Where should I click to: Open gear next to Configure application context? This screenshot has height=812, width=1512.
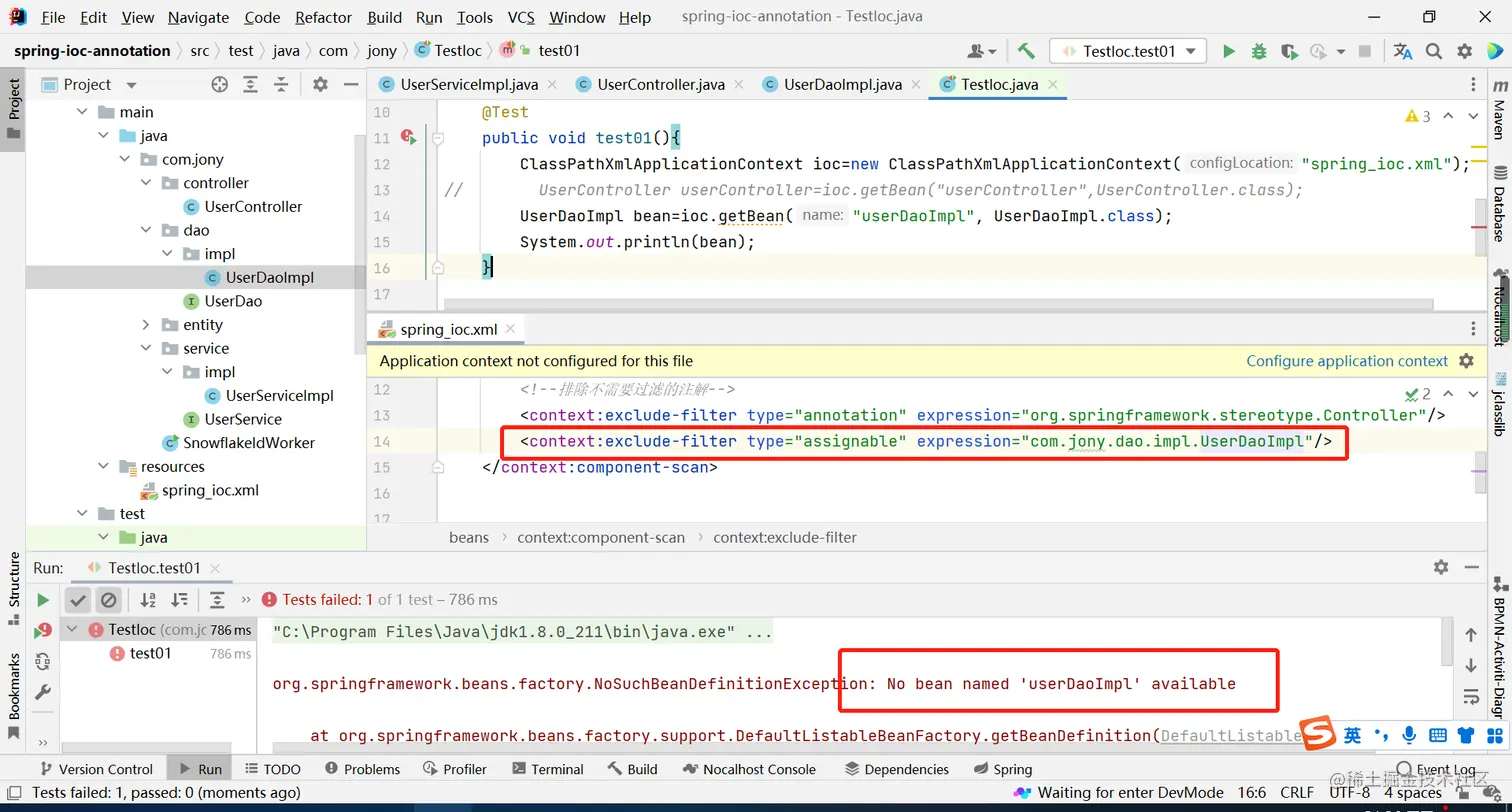point(1466,361)
